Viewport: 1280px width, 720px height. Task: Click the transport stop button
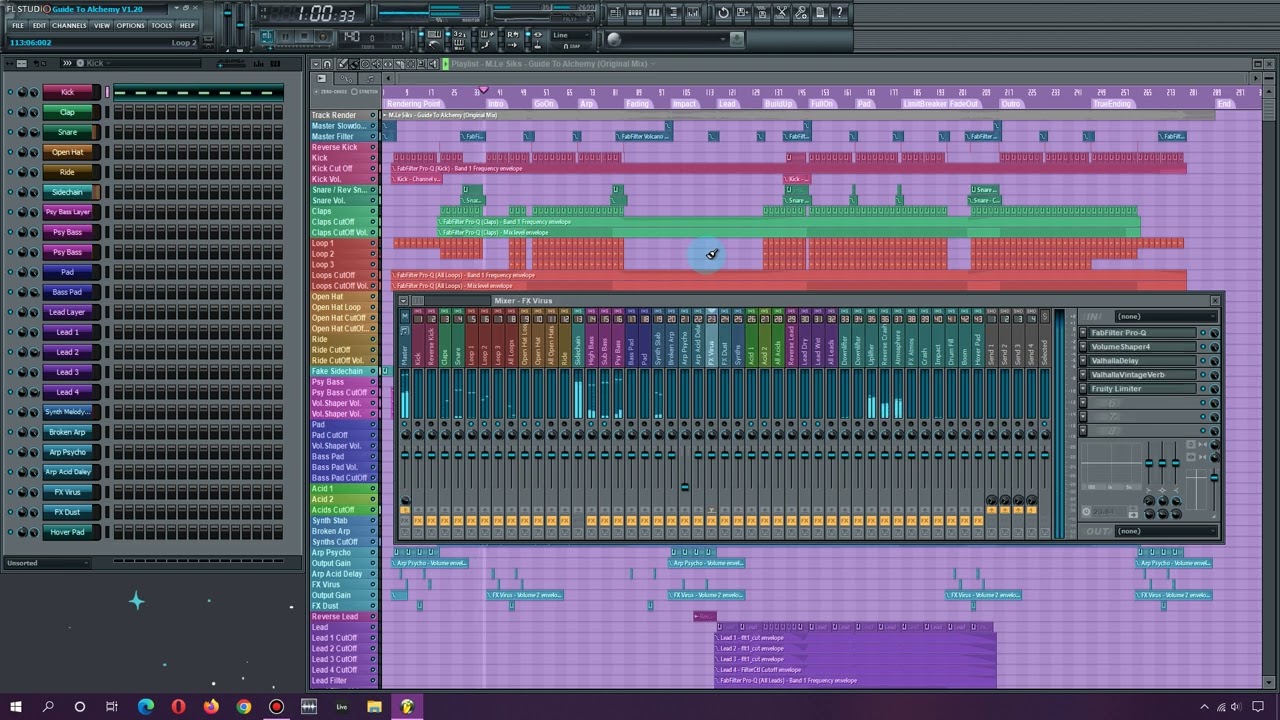304,37
